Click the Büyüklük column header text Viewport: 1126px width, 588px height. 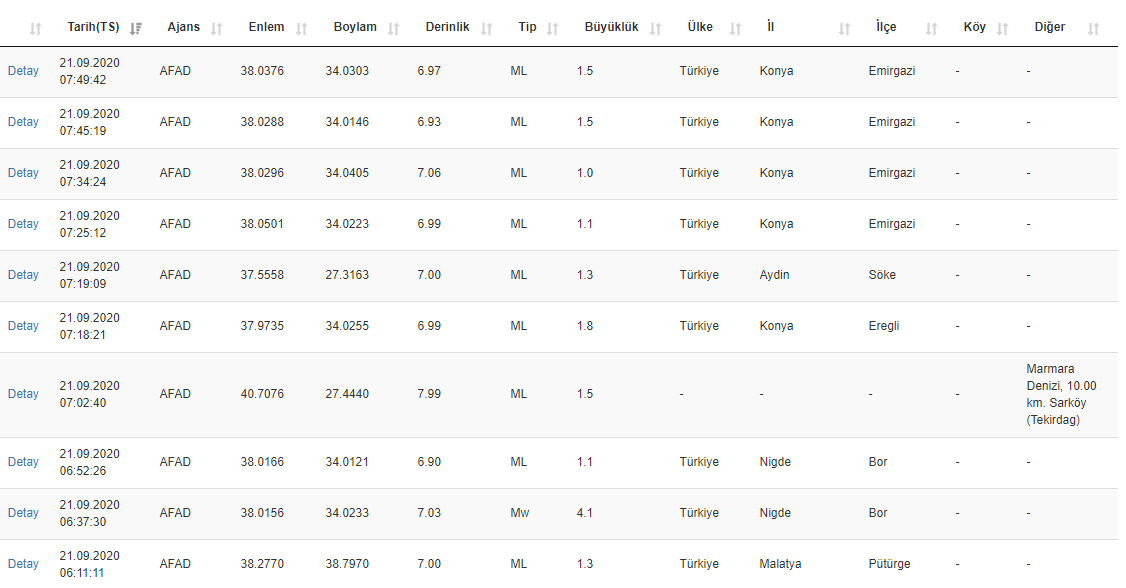[x=611, y=27]
